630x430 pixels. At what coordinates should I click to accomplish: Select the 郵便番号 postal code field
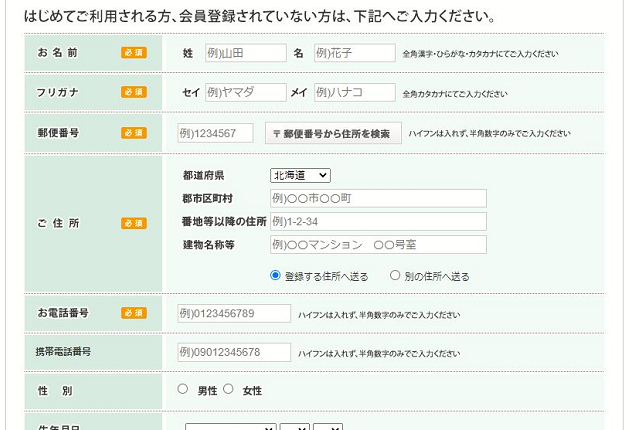[x=215, y=133]
